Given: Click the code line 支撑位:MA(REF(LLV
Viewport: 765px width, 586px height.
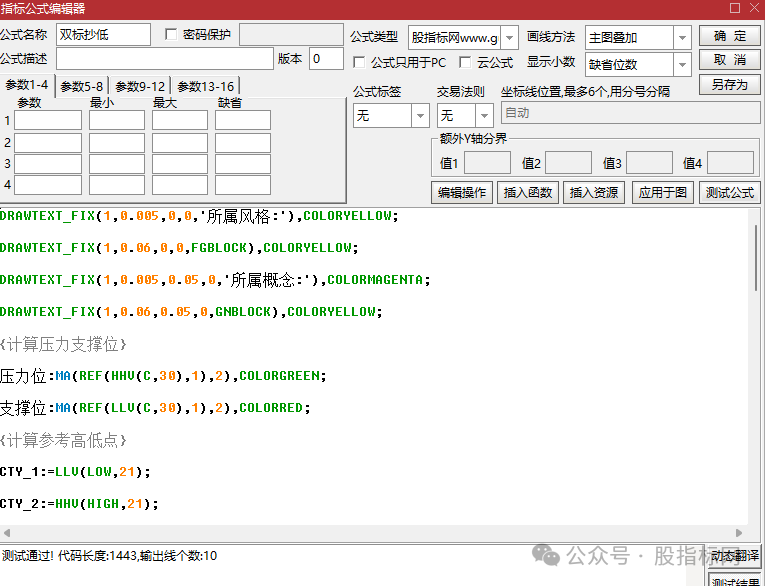Looking at the screenshot, I should point(155,407).
